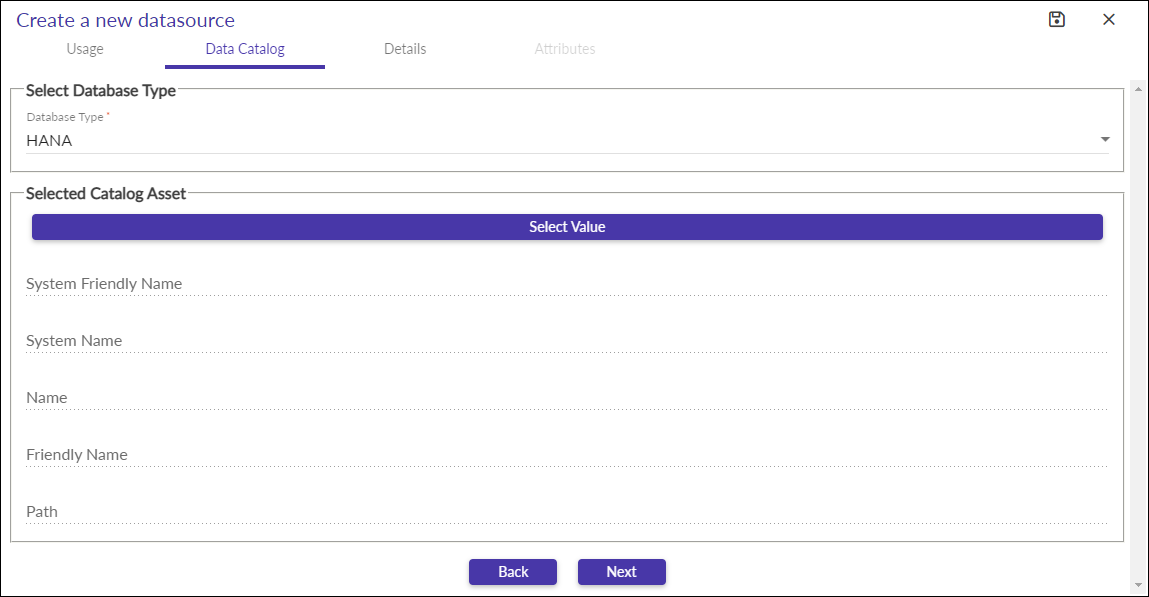Expand the Database Type dropdown arrow

point(1105,139)
